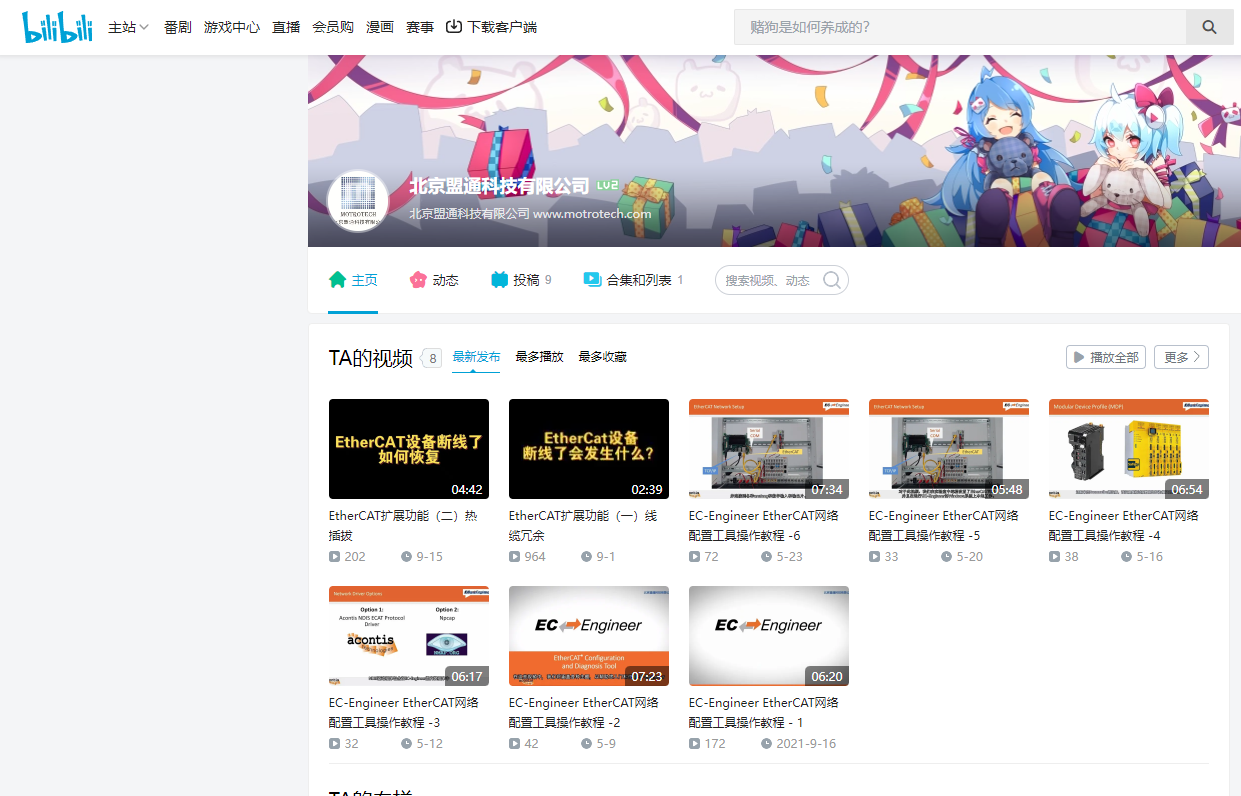The width and height of the screenshot is (1241, 796).
Task: Open 漫画 in the top navigation
Action: pyautogui.click(x=380, y=27)
